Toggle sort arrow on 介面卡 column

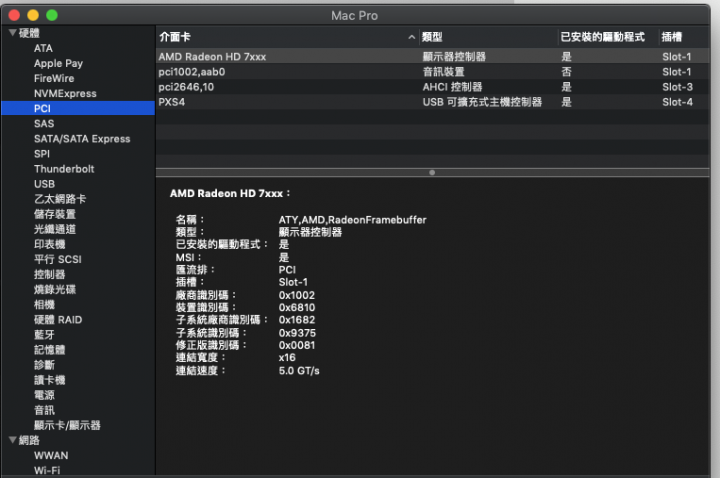point(411,37)
